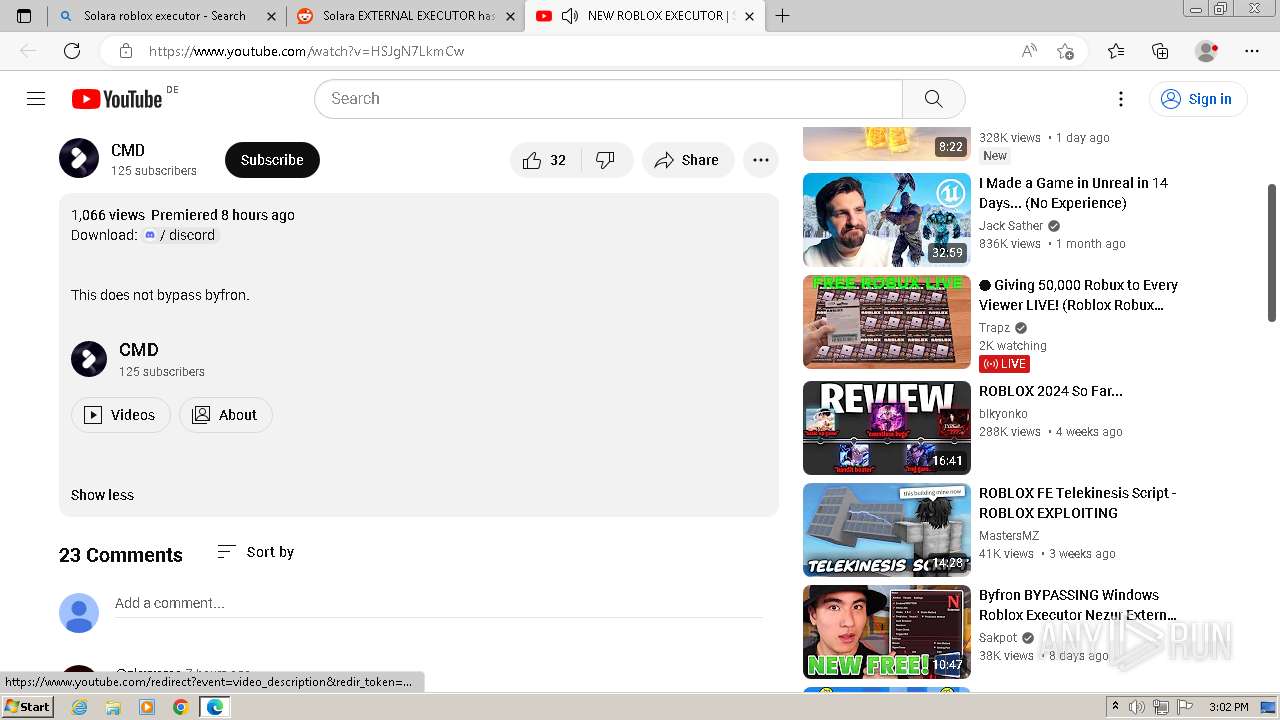Open File Explorer from taskbar

[113, 707]
